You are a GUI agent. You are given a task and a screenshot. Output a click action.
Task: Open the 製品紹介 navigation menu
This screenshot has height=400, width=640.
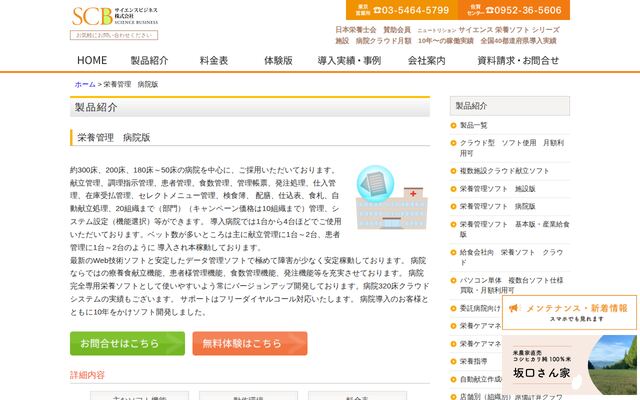[x=149, y=60]
